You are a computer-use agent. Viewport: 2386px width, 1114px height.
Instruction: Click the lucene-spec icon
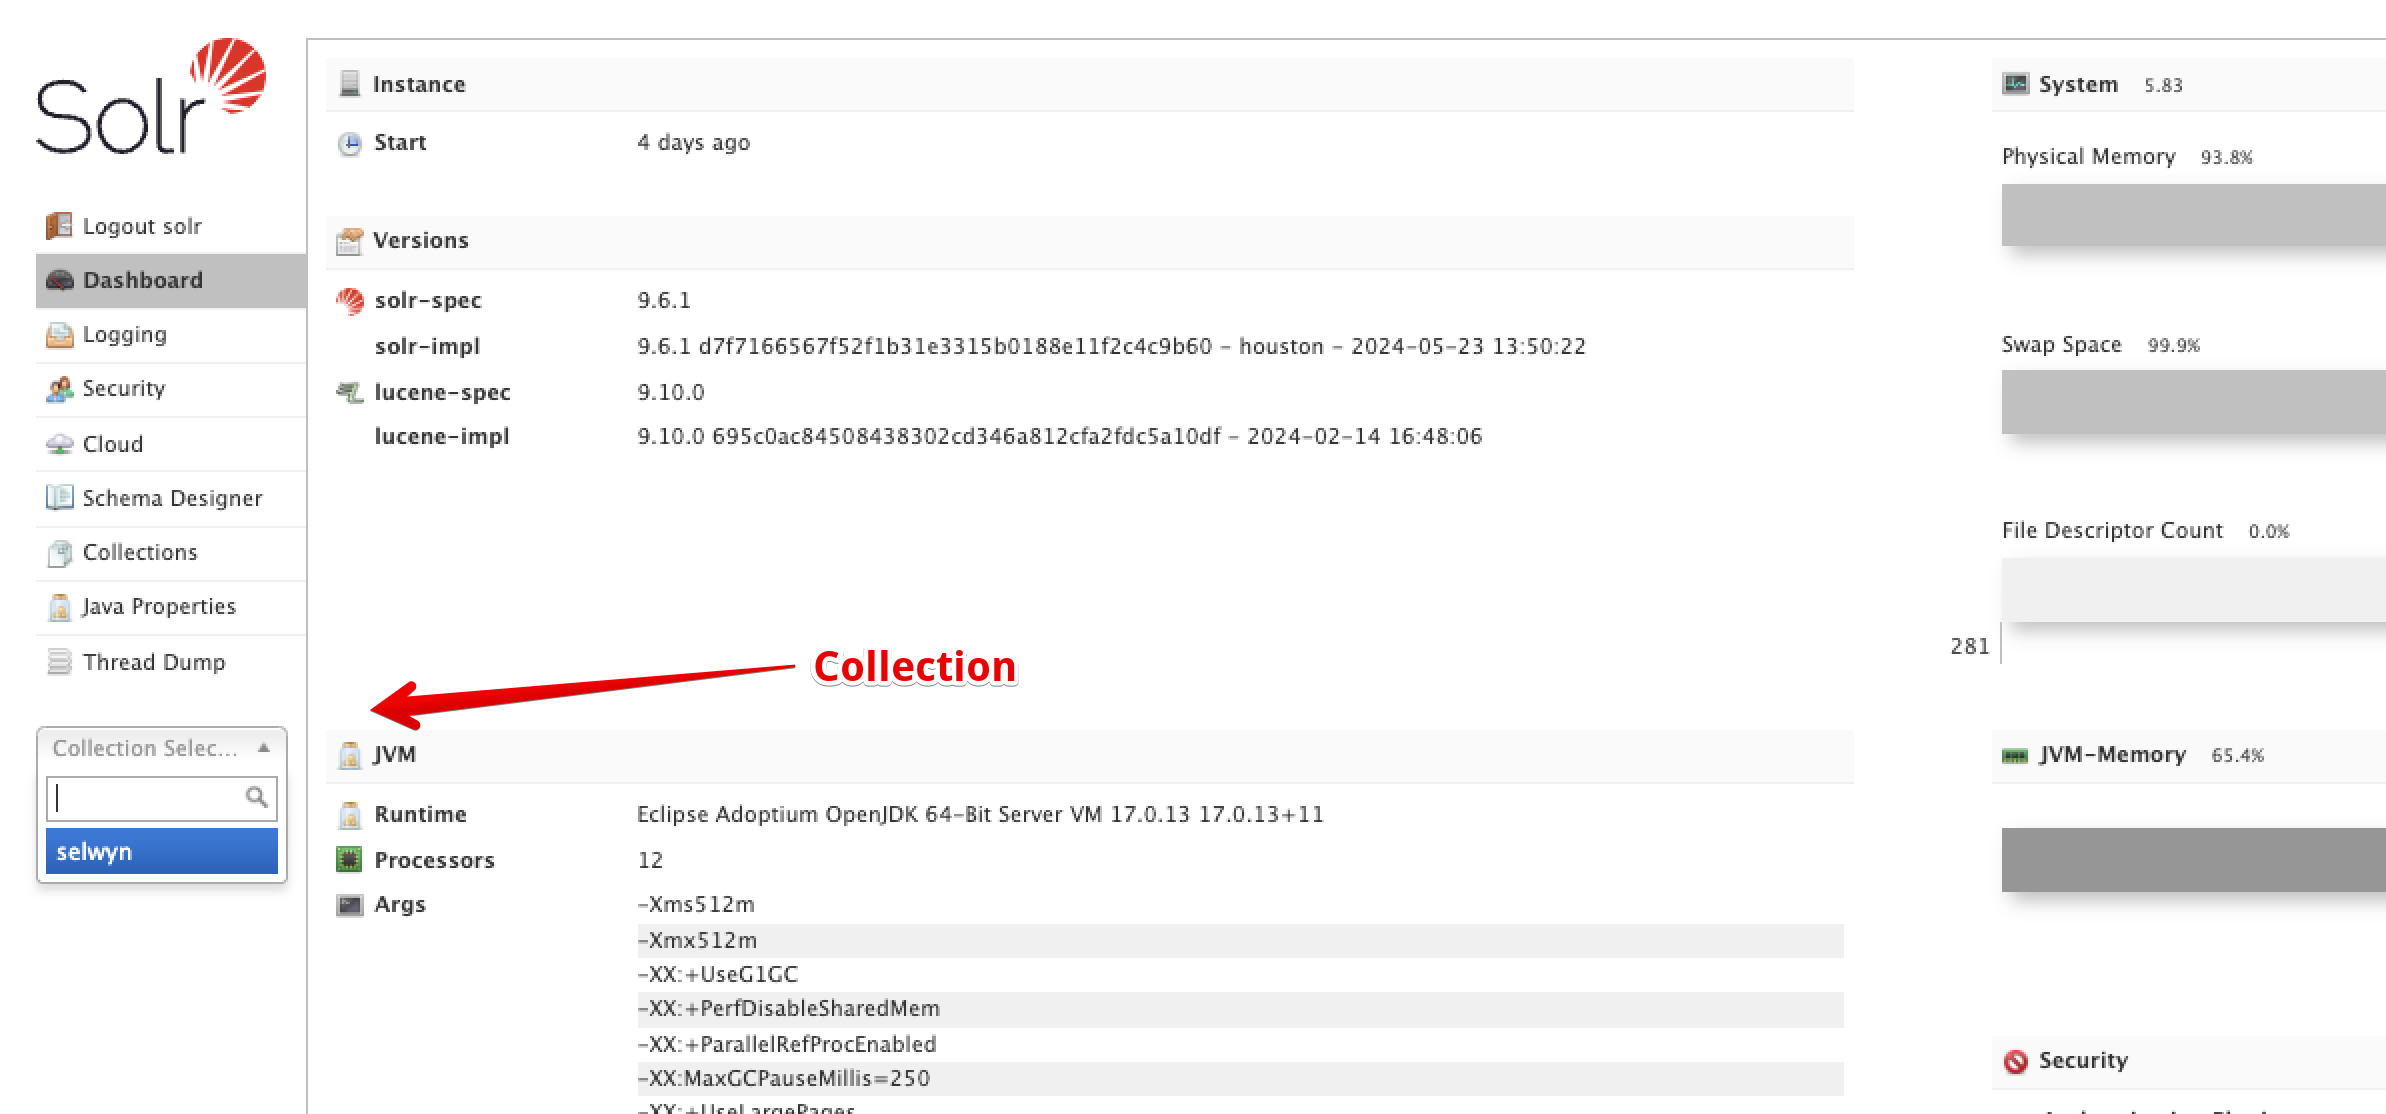pos(349,392)
